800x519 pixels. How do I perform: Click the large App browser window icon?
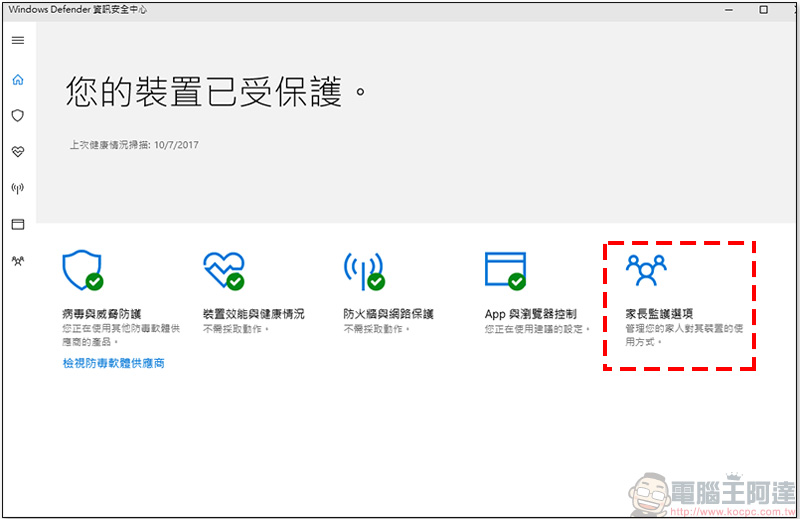[x=506, y=270]
